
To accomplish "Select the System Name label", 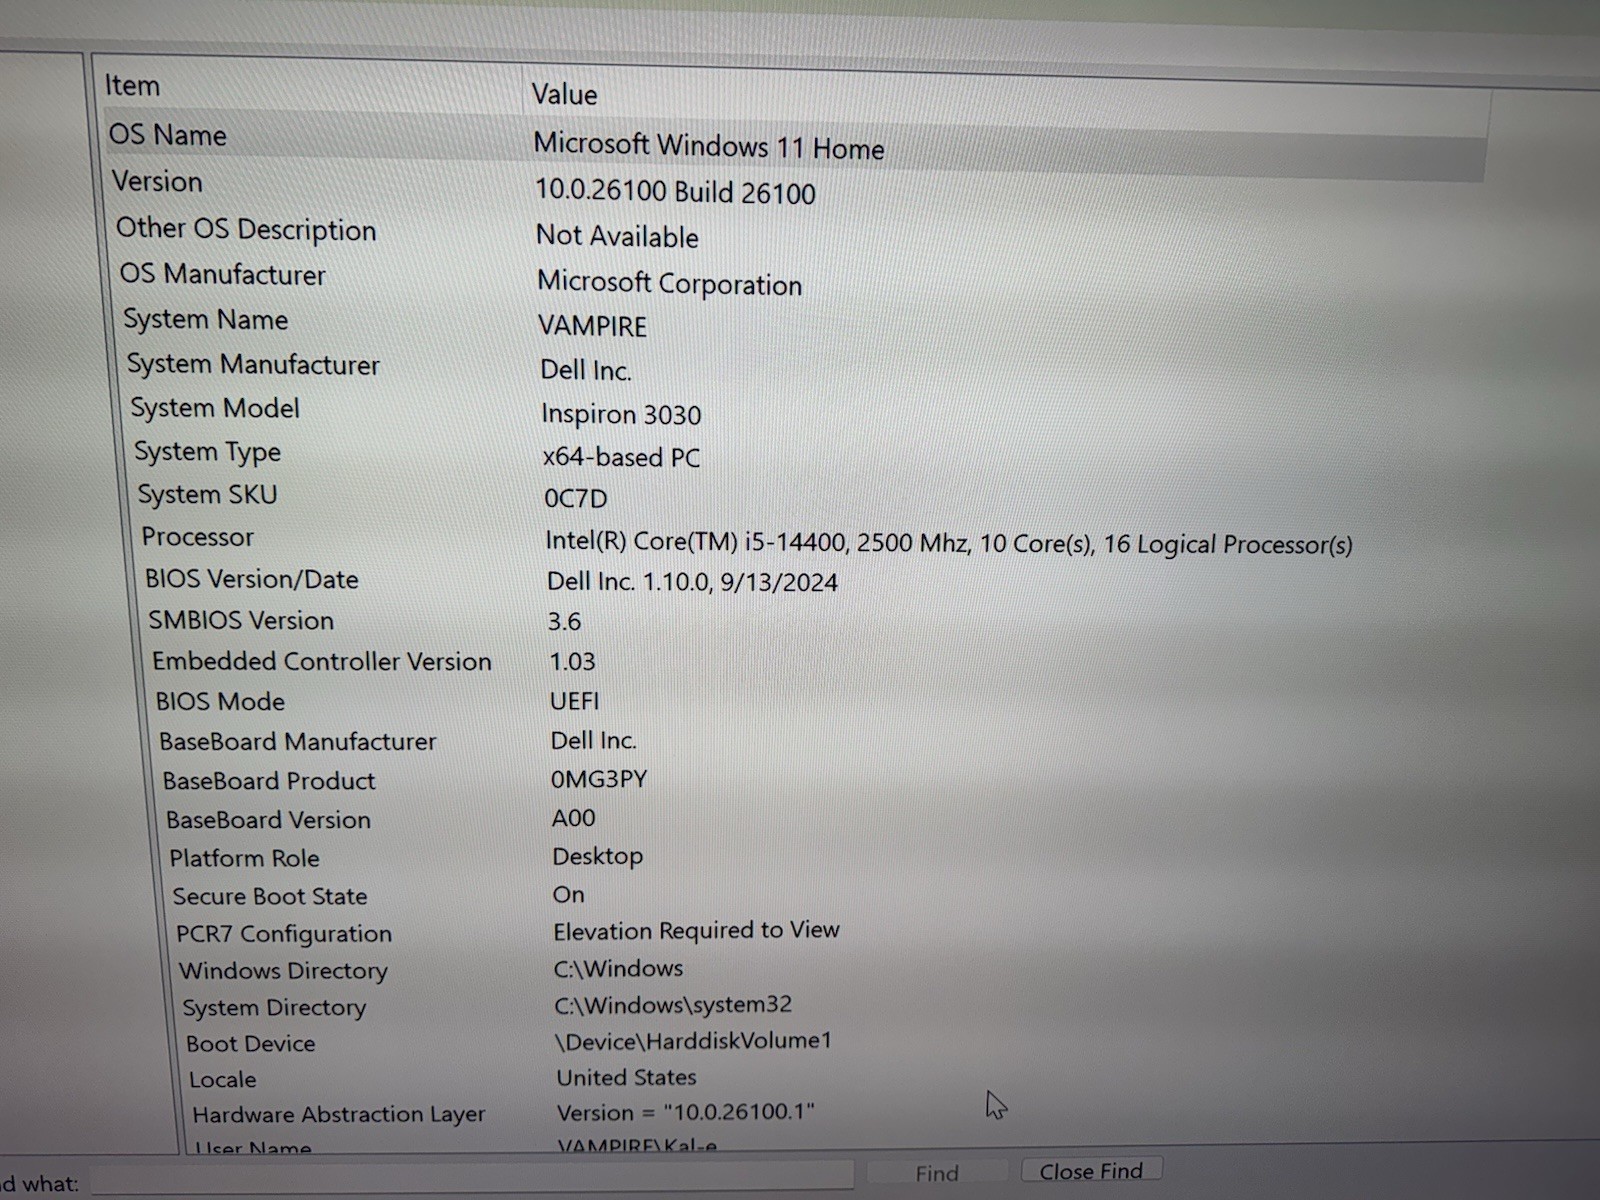I will pyautogui.click(x=206, y=320).
